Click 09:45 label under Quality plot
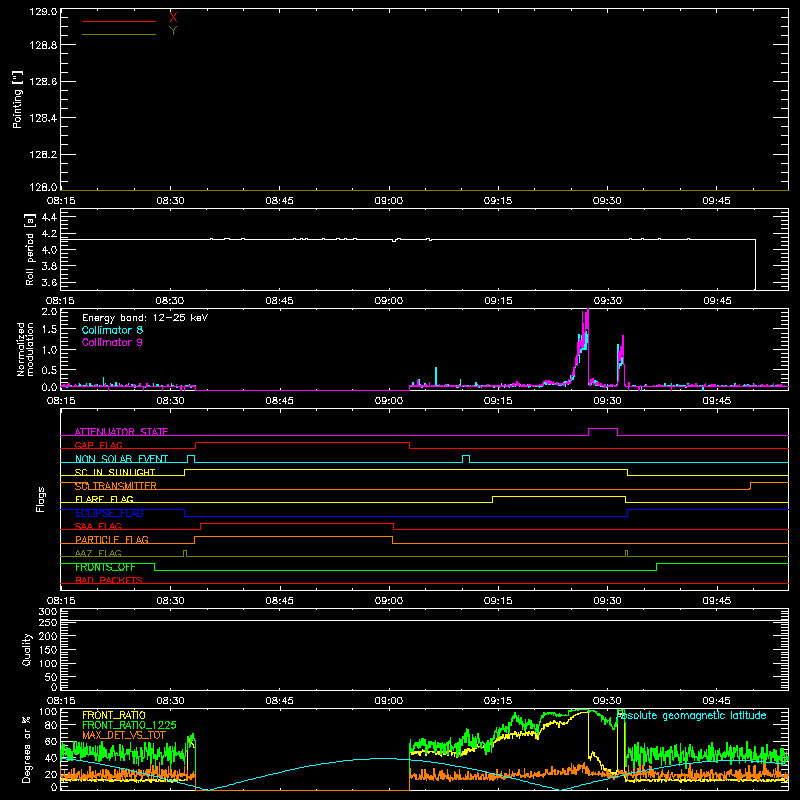The image size is (800, 800). click(716, 701)
